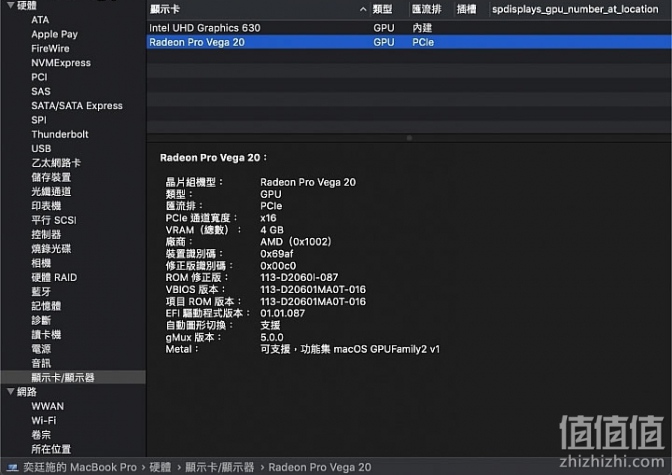672x475 pixels.
Task: Click 奕廷施的 MacBook Pro in path bar
Action: pos(80,467)
